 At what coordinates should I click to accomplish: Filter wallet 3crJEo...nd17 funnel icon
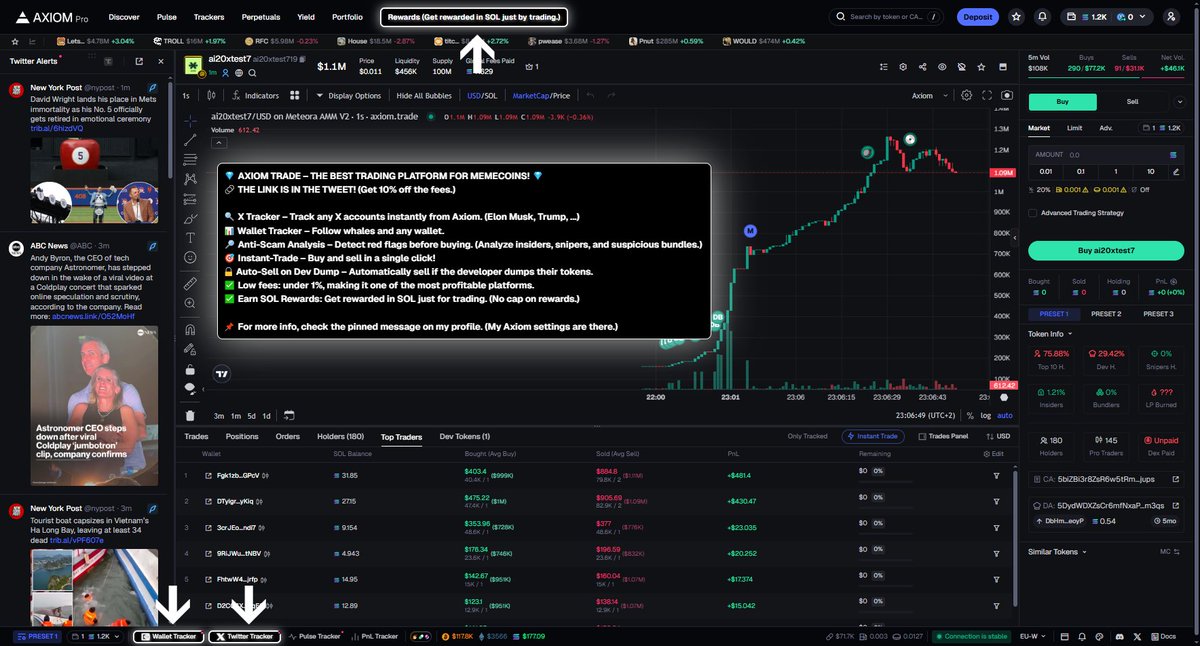pyautogui.click(x=996, y=527)
